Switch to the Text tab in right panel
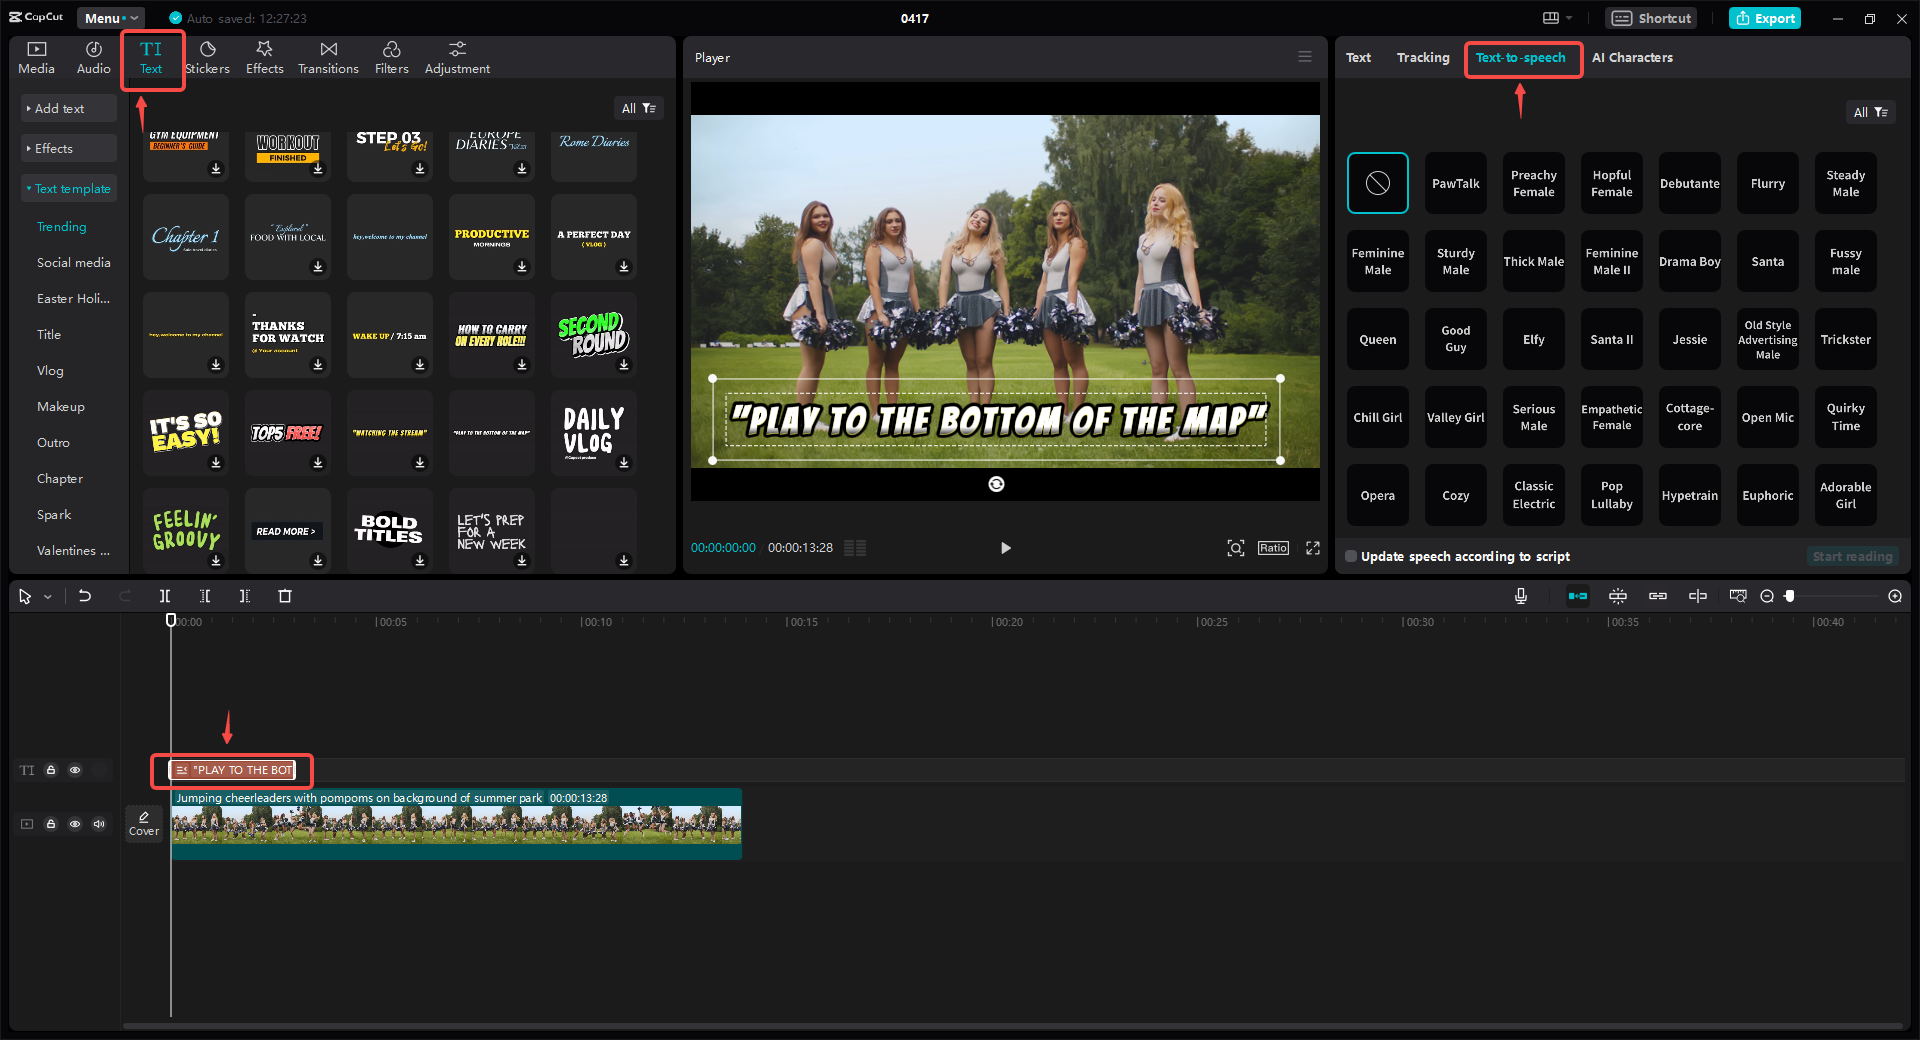Image resolution: width=1920 pixels, height=1040 pixels. 1358,58
